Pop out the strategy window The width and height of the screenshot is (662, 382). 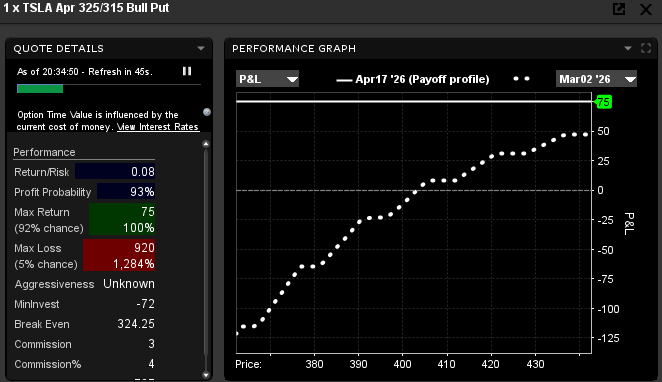pyautogui.click(x=619, y=9)
